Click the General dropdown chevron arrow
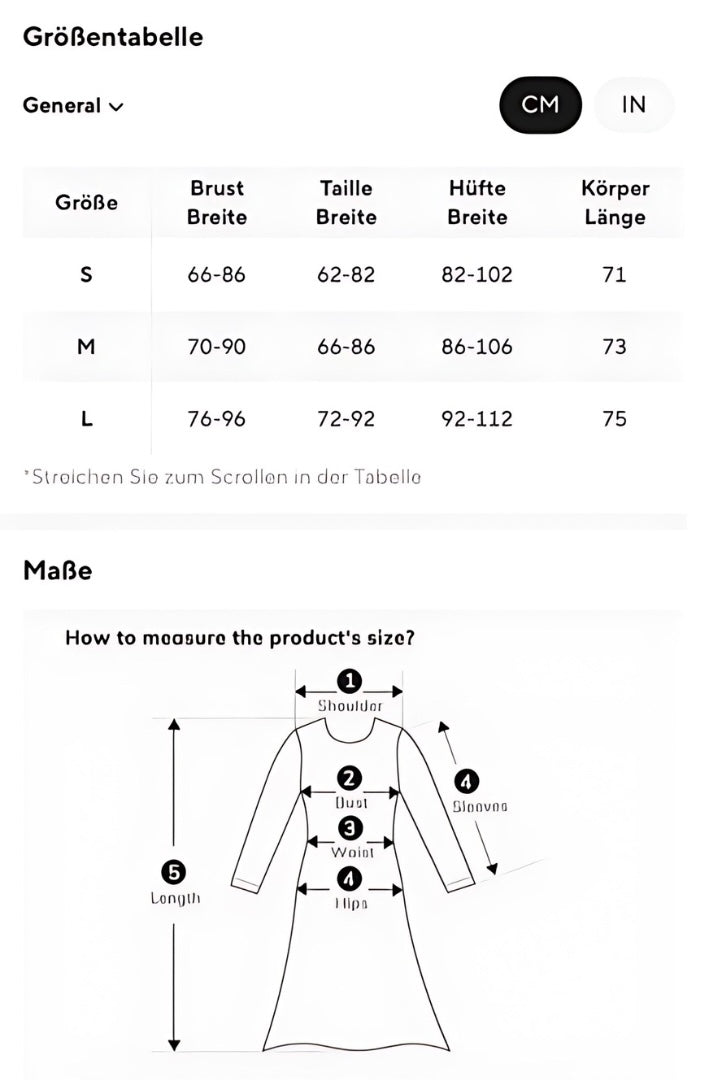The image size is (709, 1080). pos(116,106)
